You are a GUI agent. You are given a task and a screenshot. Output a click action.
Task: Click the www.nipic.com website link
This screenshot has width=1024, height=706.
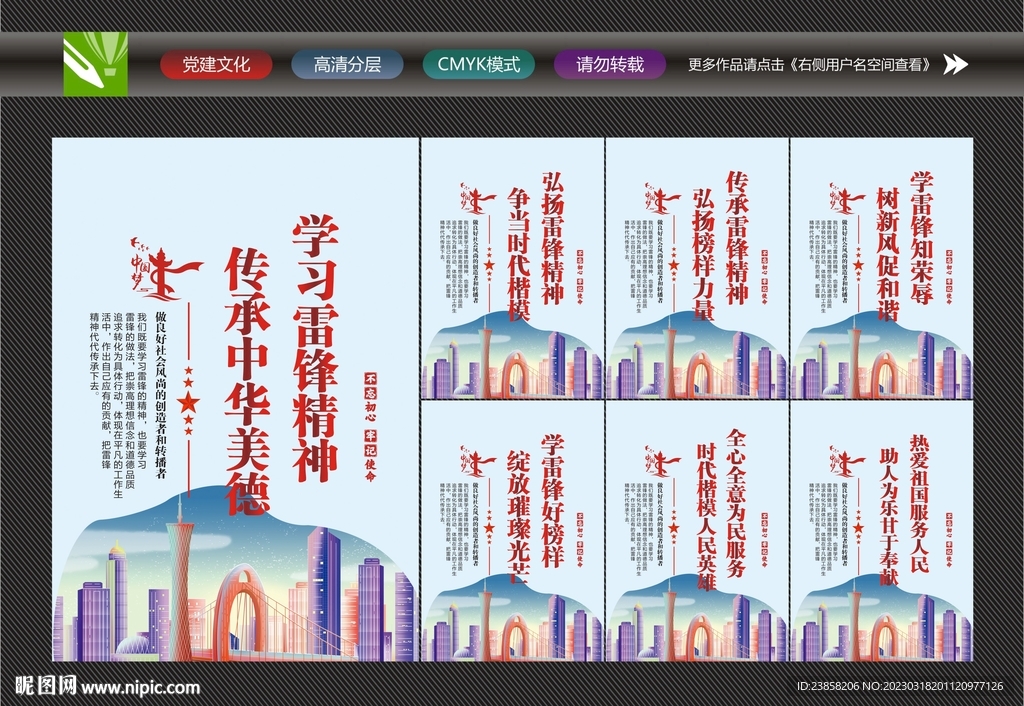140,688
